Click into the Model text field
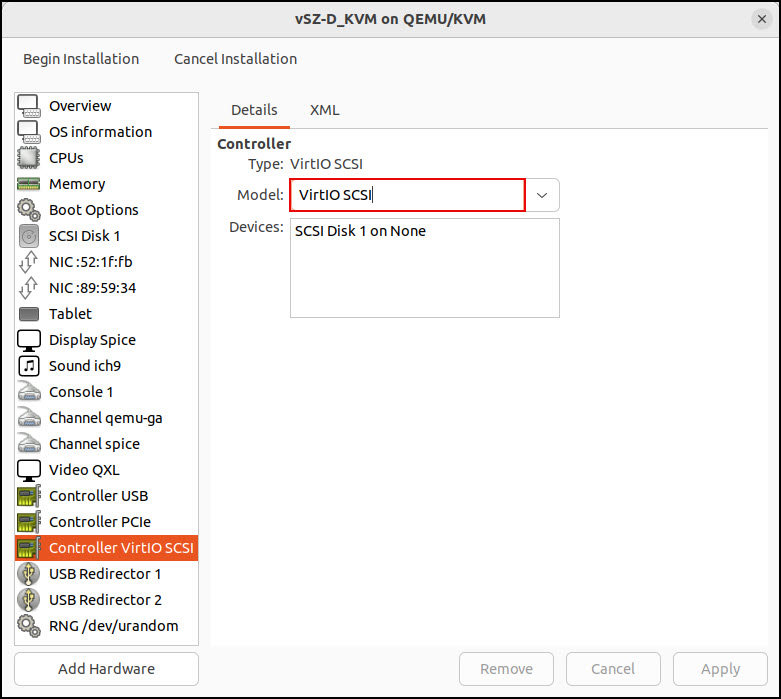The height and width of the screenshot is (699, 781). [407, 195]
